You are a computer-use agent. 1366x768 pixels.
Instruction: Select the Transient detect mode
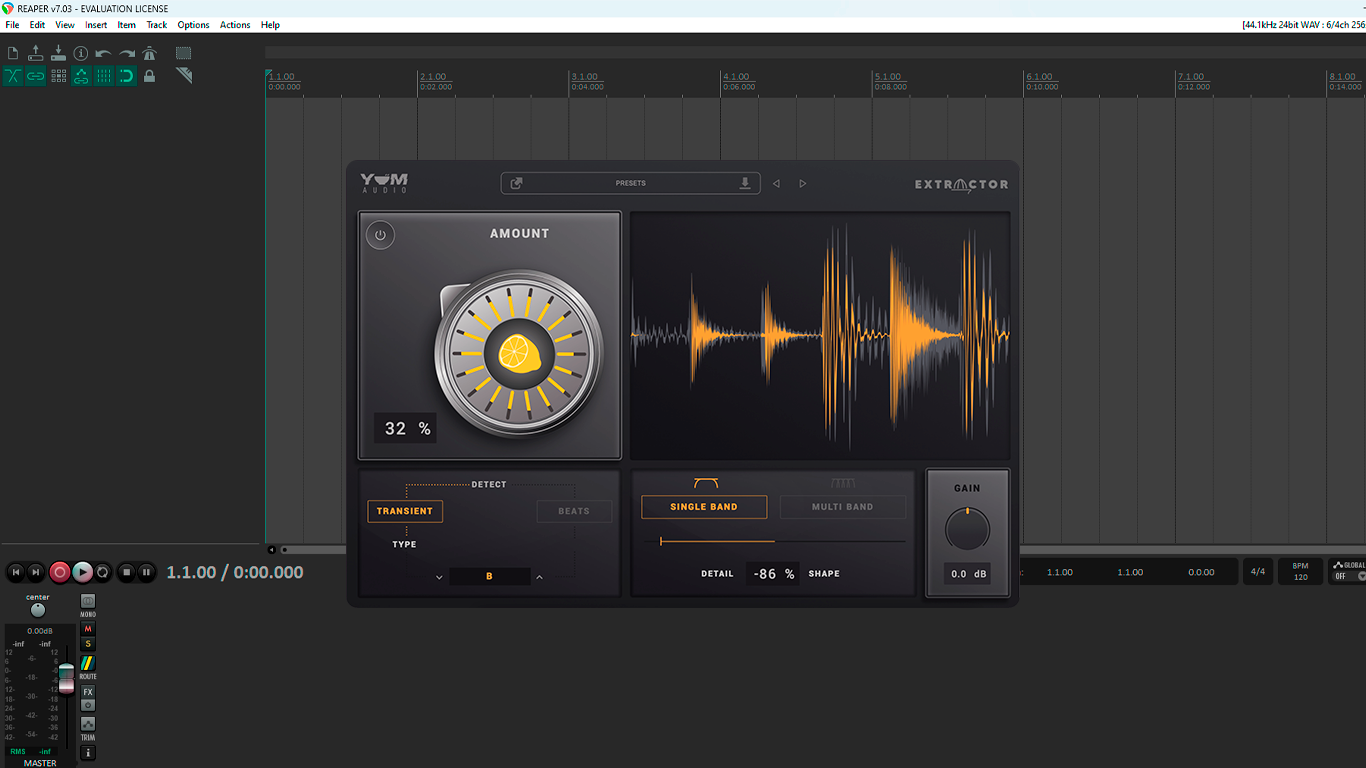pyautogui.click(x=405, y=511)
